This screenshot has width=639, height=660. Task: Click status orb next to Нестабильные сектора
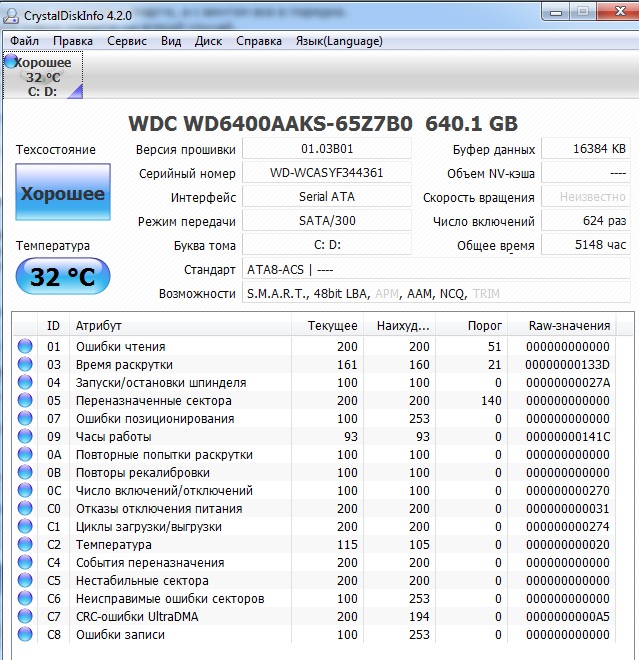point(25,581)
